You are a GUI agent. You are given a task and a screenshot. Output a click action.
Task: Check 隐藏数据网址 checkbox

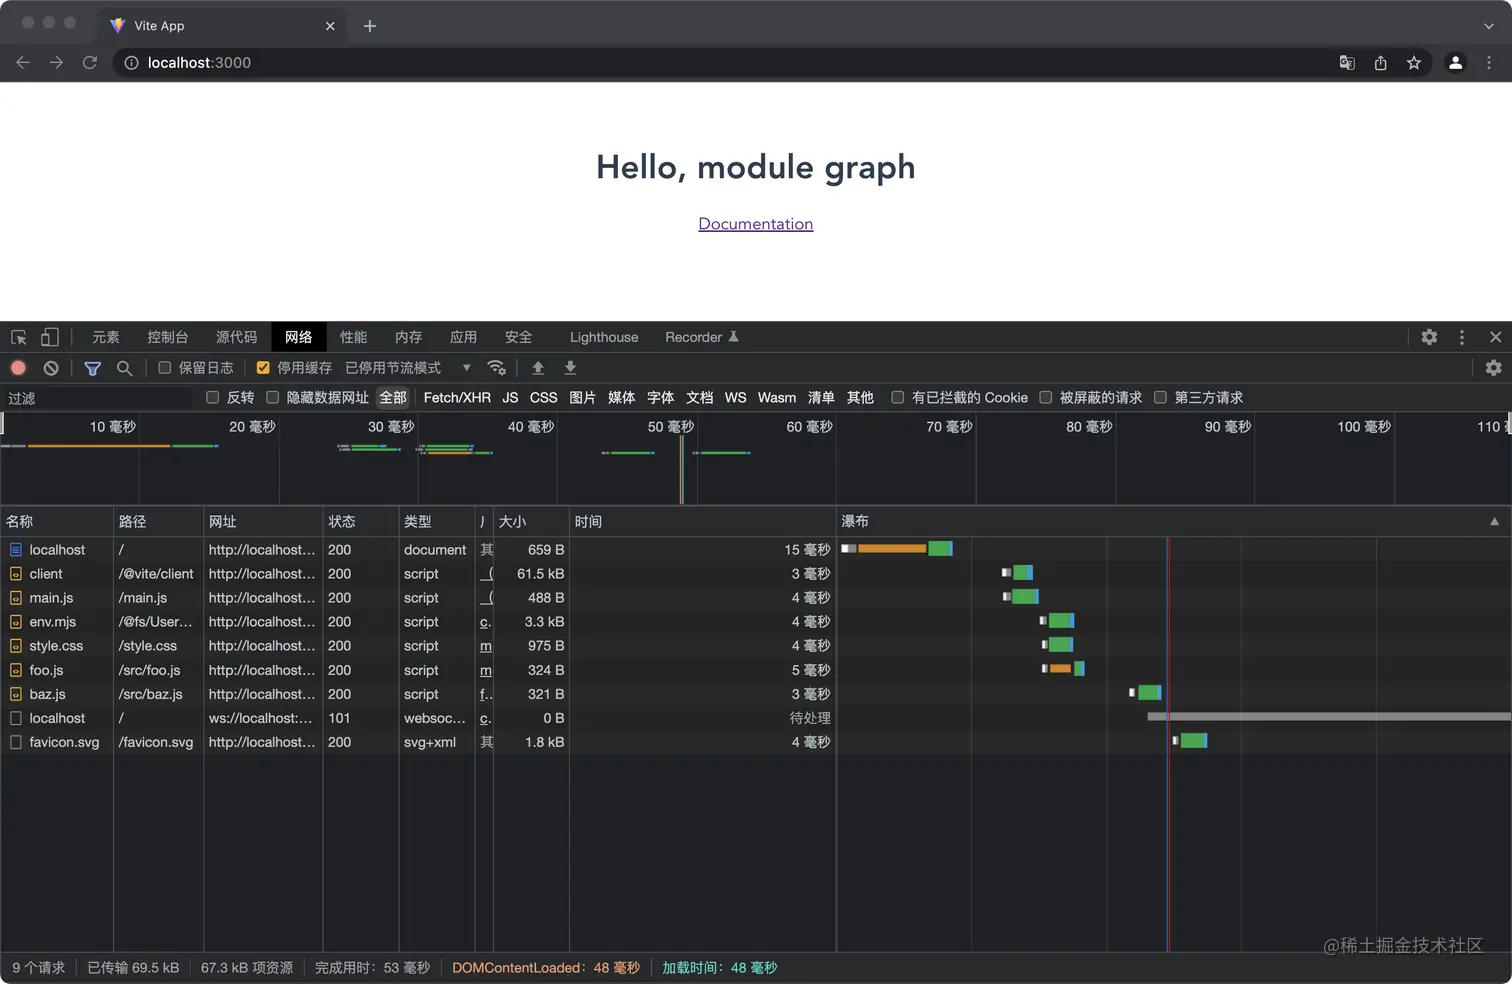click(x=272, y=397)
